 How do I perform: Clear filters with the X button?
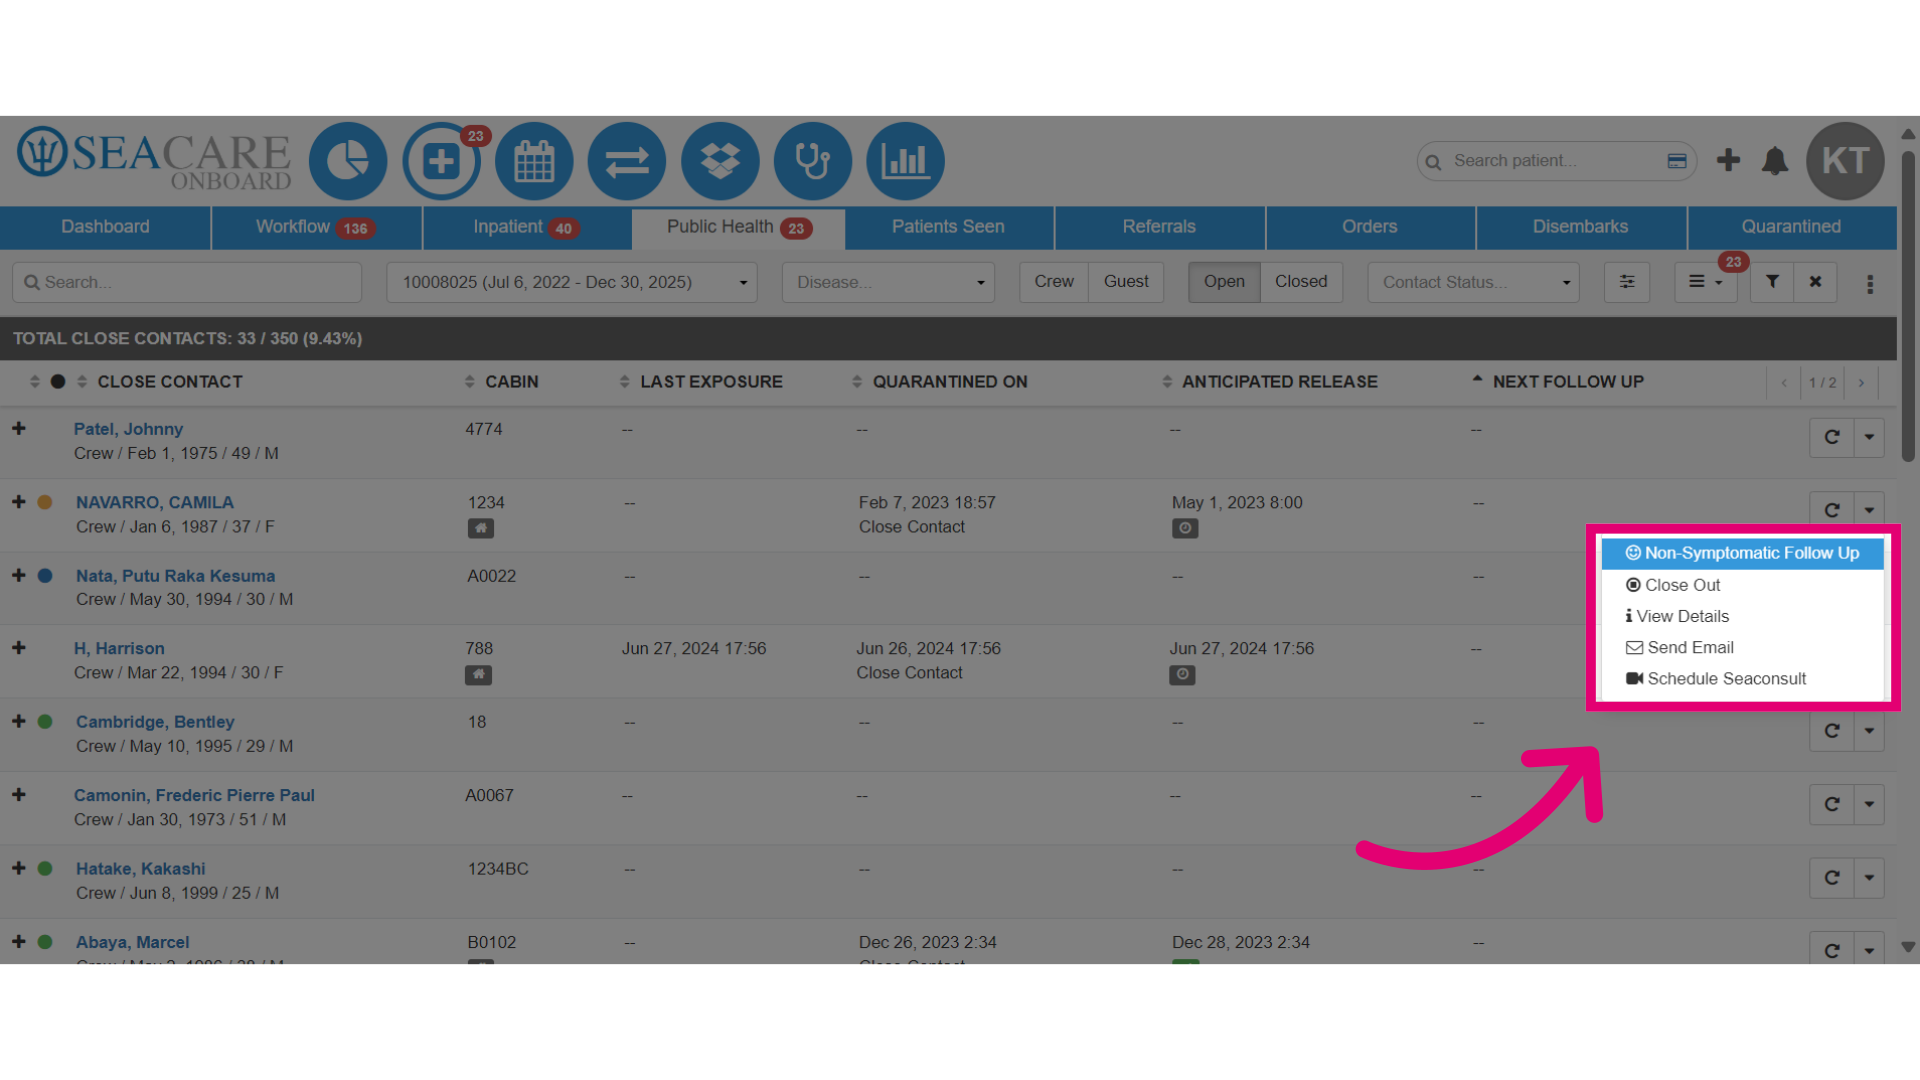[x=1815, y=282]
